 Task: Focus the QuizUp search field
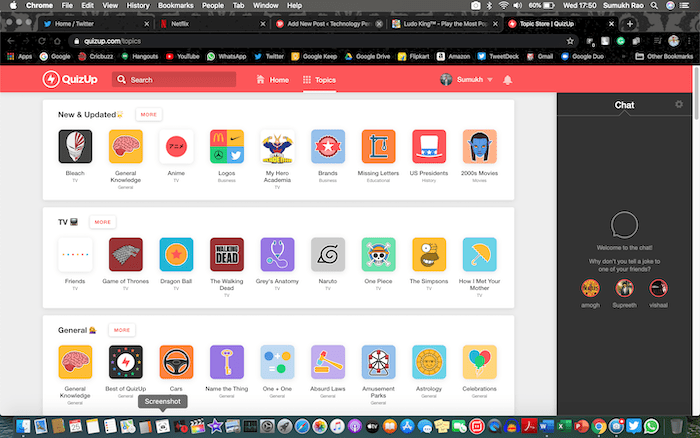pos(174,79)
